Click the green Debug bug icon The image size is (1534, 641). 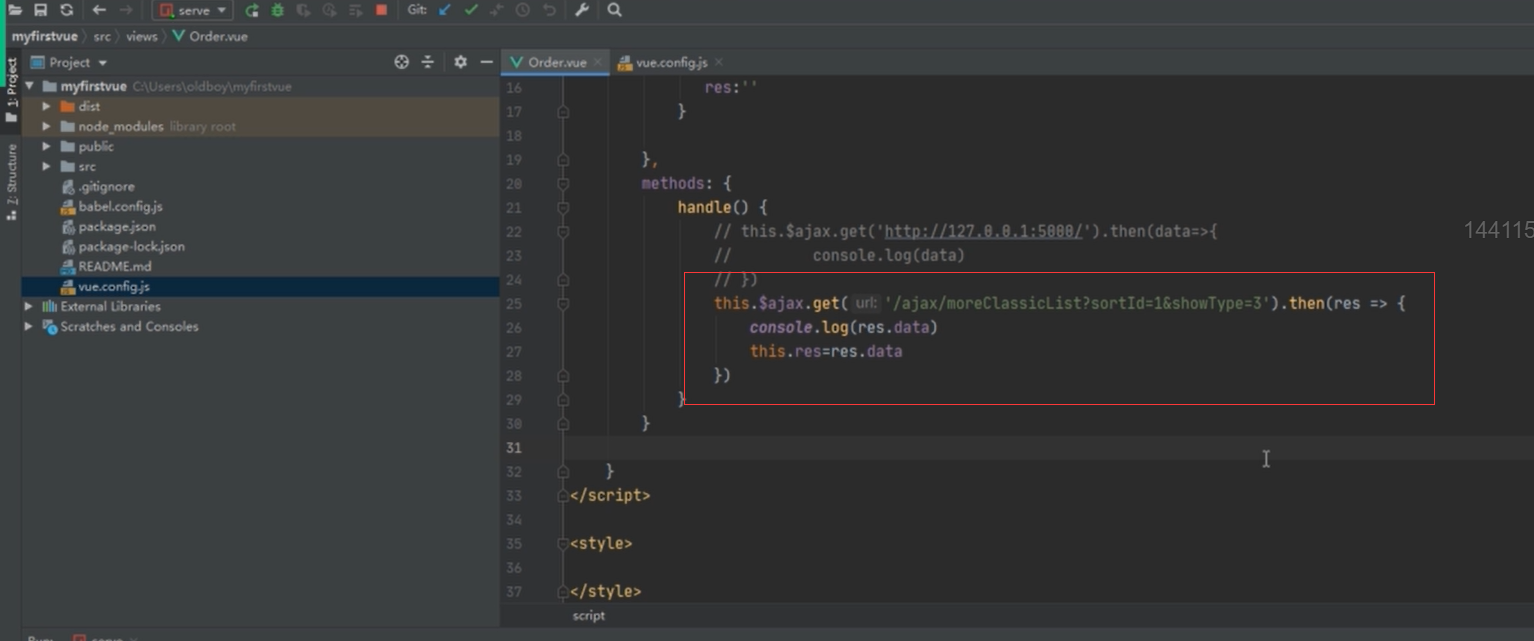278,10
